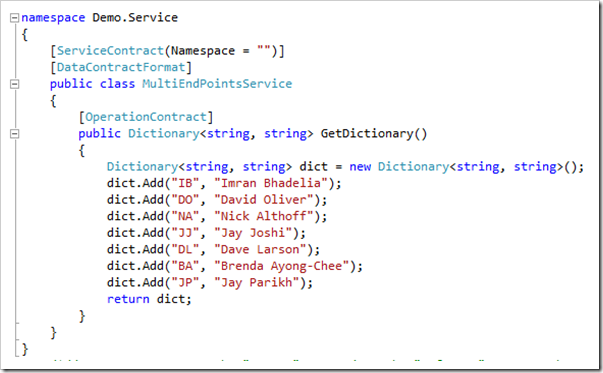This screenshot has height=373, width=603.
Task: Click the "Jay Parikh" string literal
Action: (x=257, y=283)
